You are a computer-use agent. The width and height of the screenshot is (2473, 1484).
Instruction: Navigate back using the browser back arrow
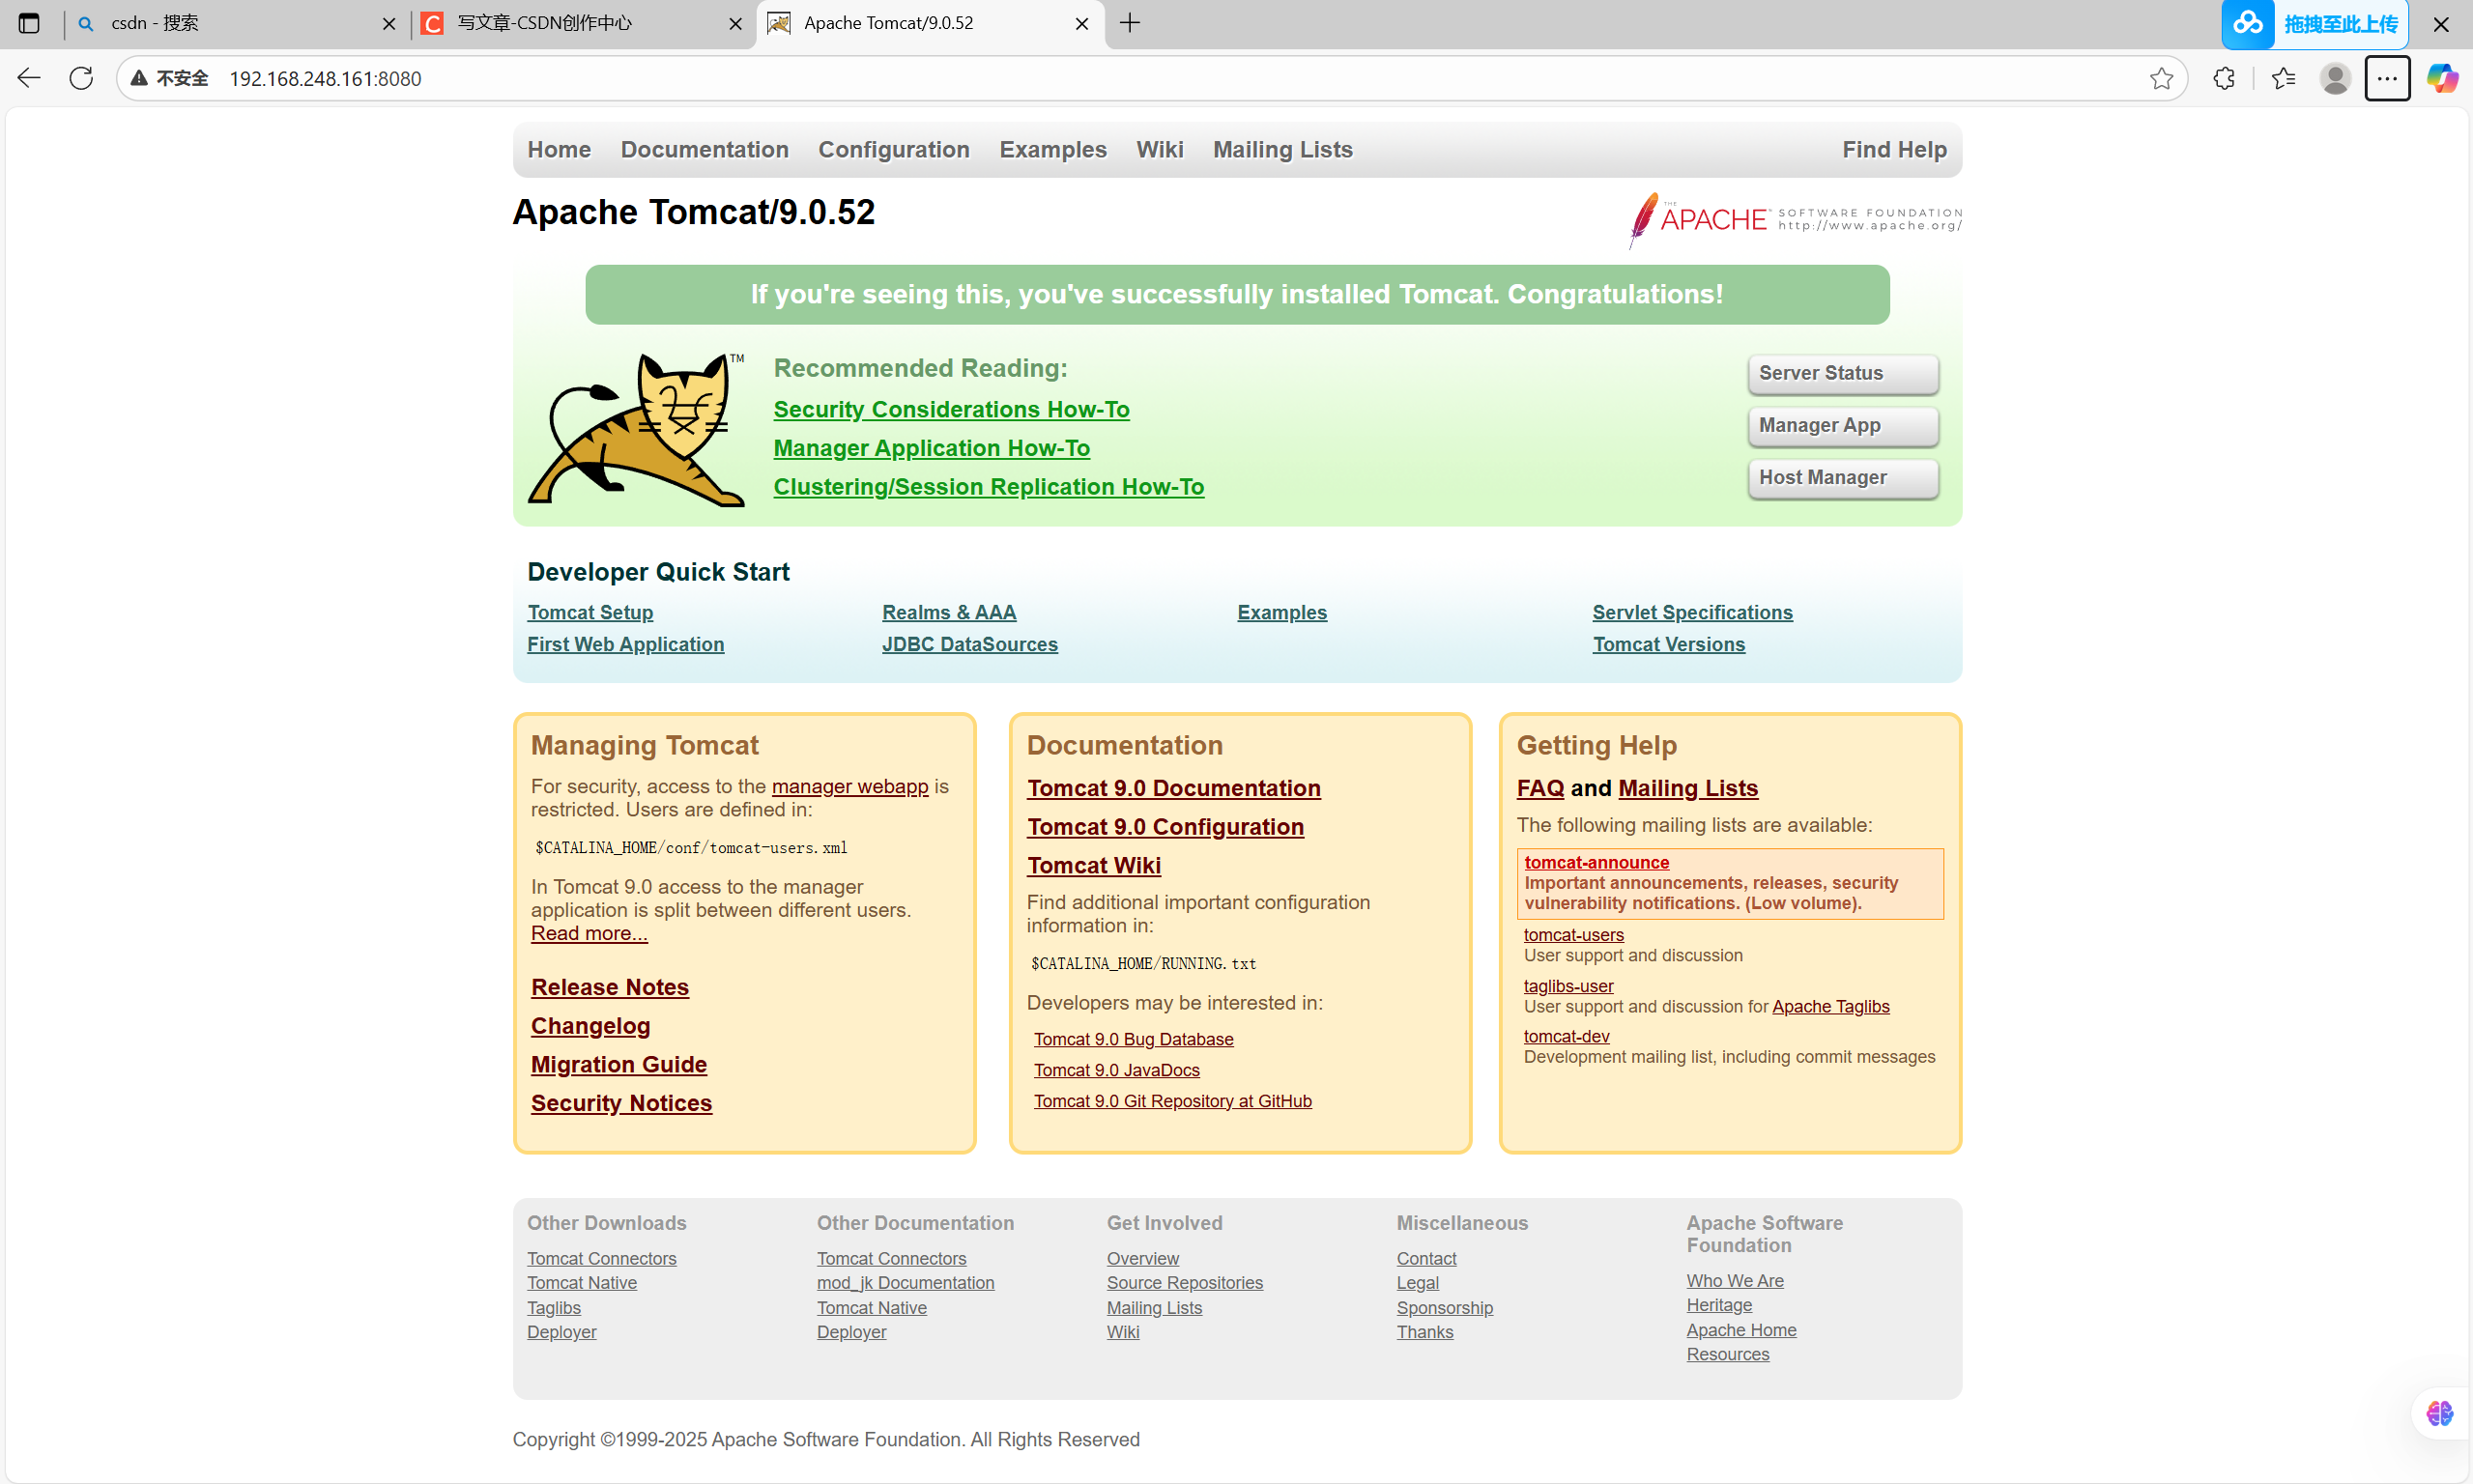tap(28, 77)
